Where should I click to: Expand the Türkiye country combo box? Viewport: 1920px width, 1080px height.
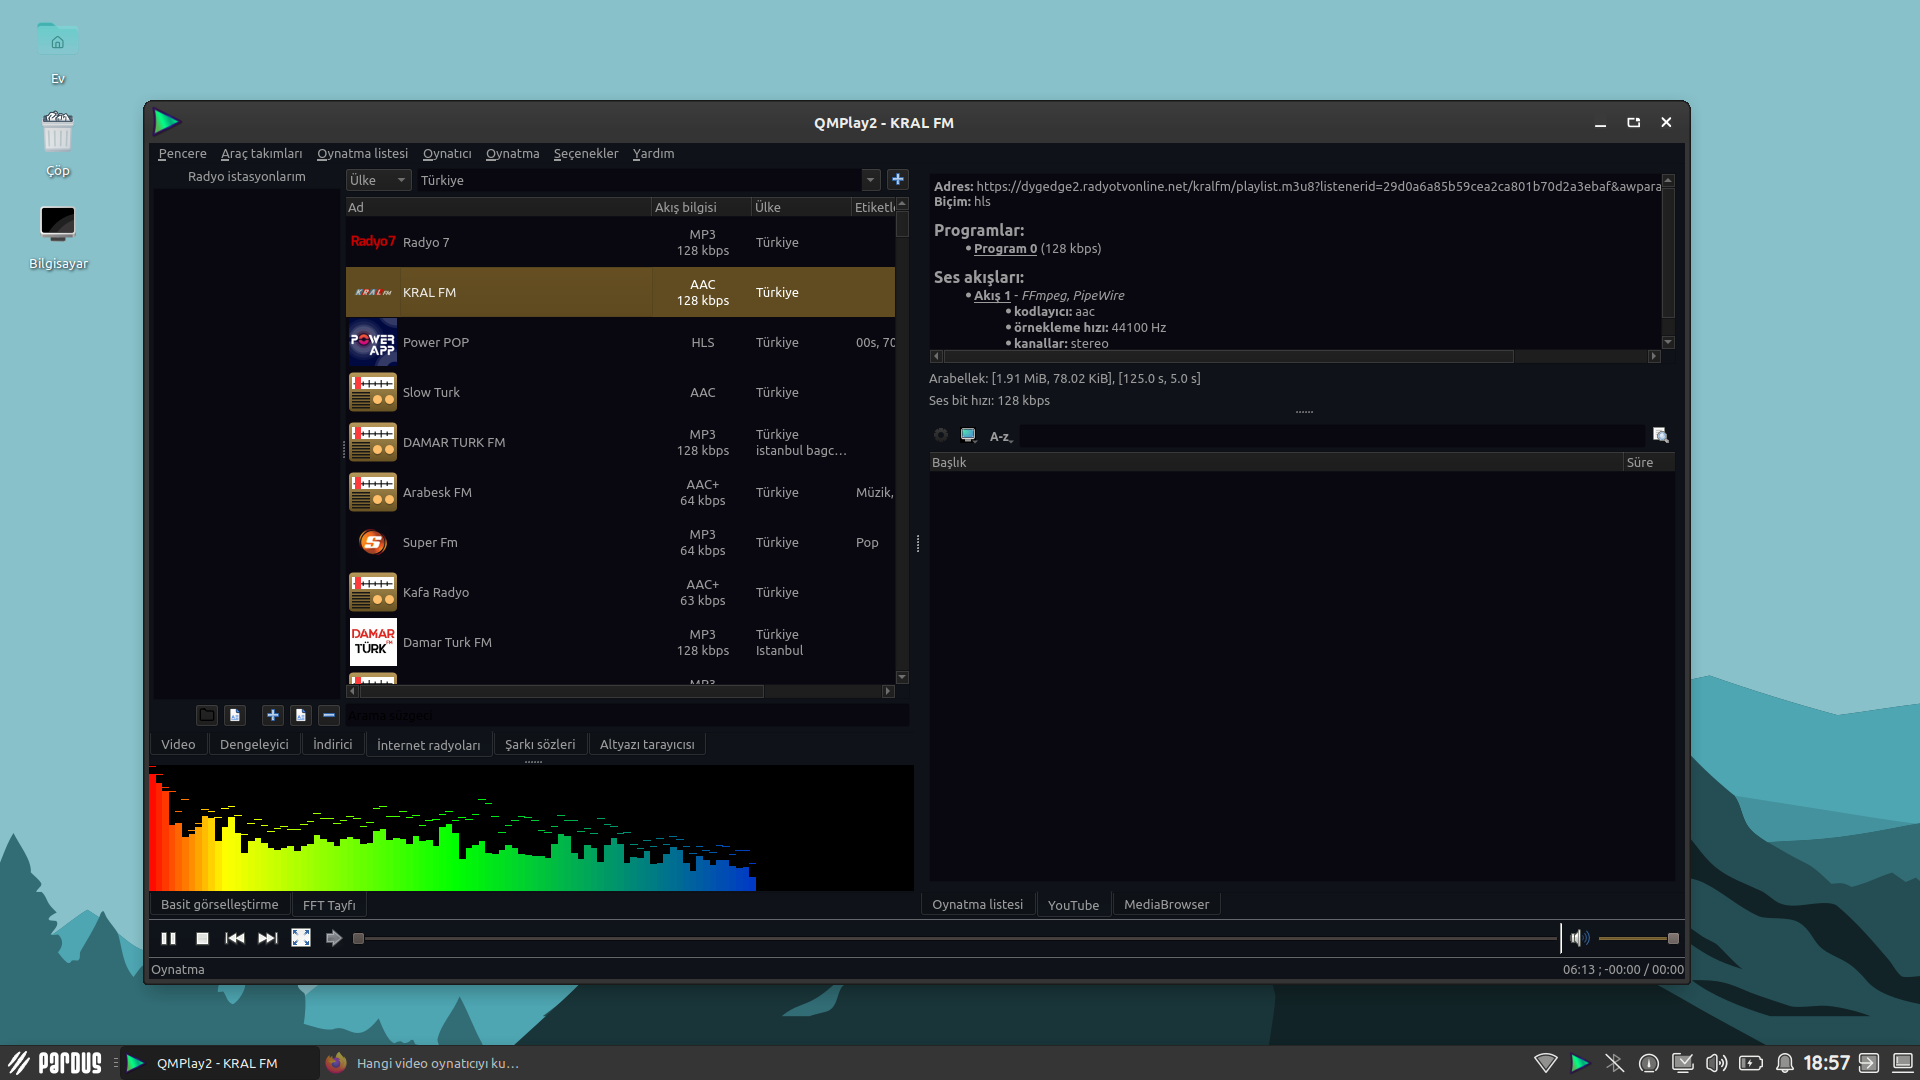[x=870, y=180]
